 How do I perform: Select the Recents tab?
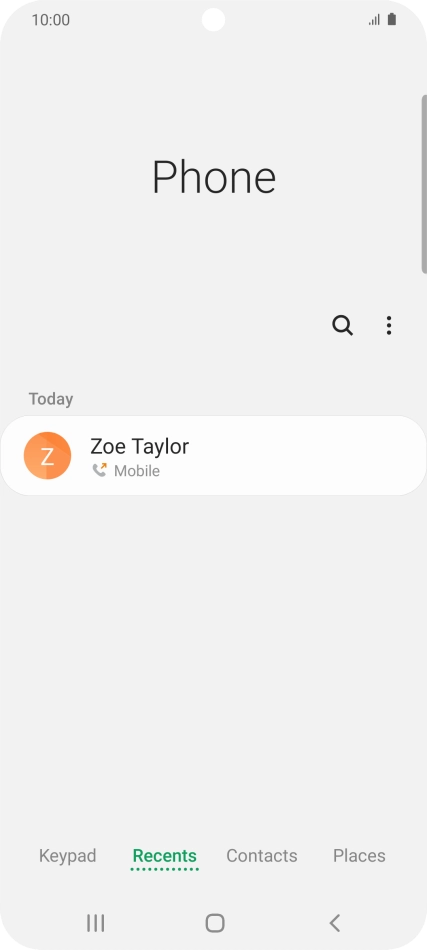[165, 855]
